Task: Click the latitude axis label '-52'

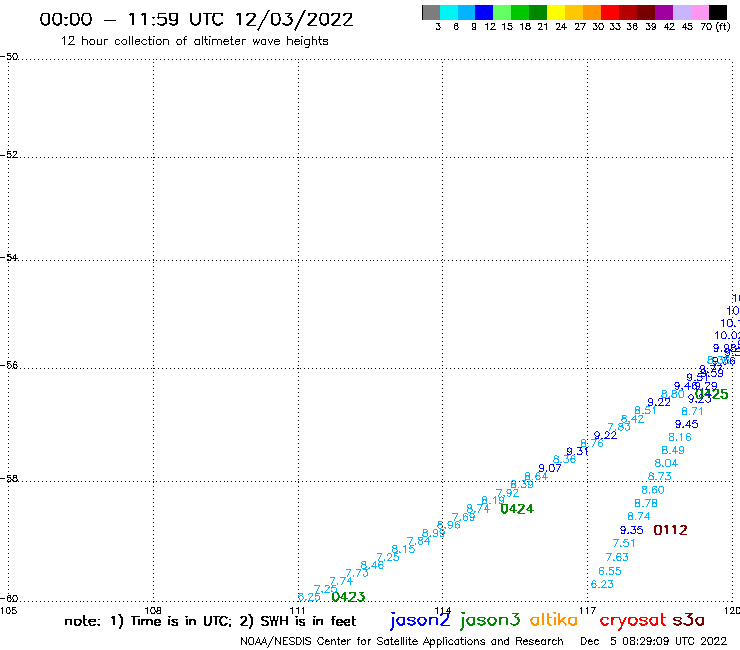Action: [x=9, y=154]
